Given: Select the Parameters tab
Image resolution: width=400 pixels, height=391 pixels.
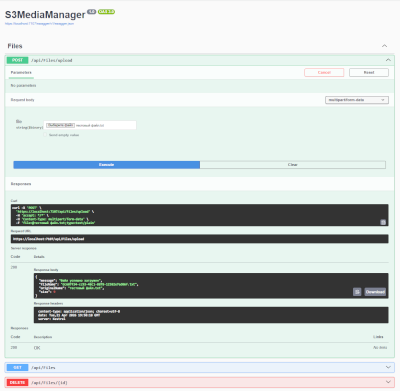Looking at the screenshot, I should coord(21,72).
